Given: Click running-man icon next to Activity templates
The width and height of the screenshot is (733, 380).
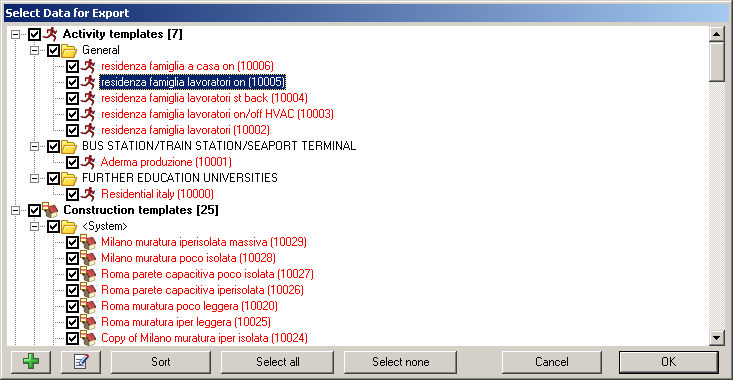Looking at the screenshot, I should tap(50, 34).
